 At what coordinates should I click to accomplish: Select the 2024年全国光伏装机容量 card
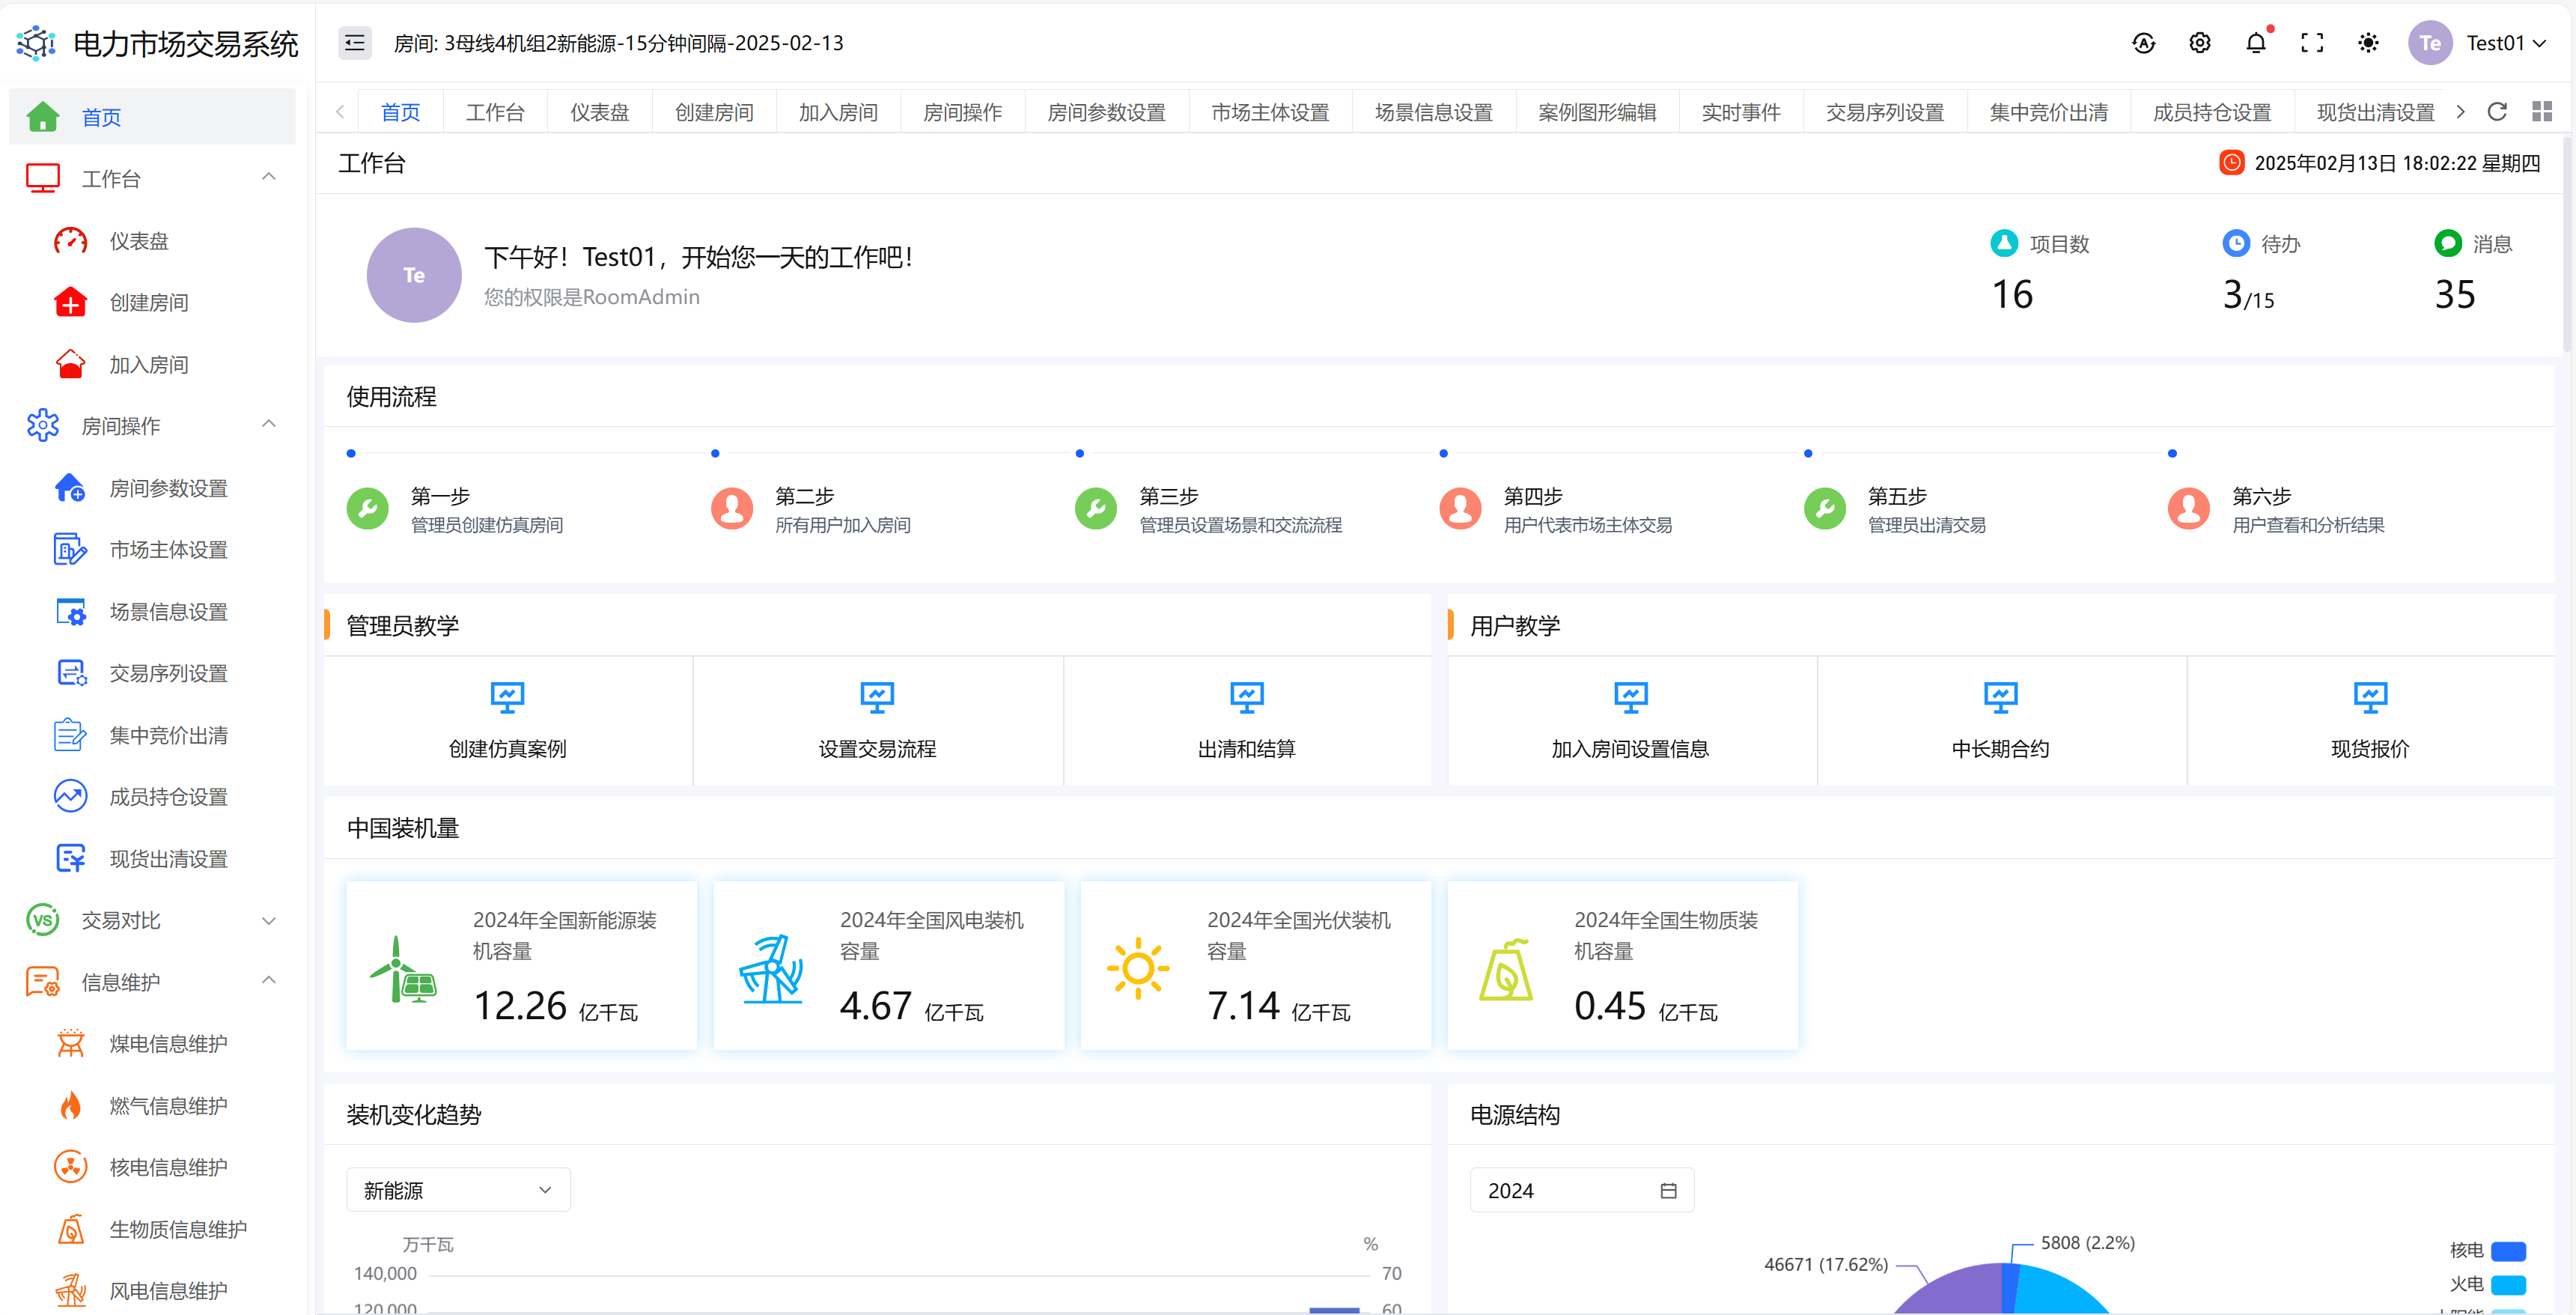(1256, 965)
